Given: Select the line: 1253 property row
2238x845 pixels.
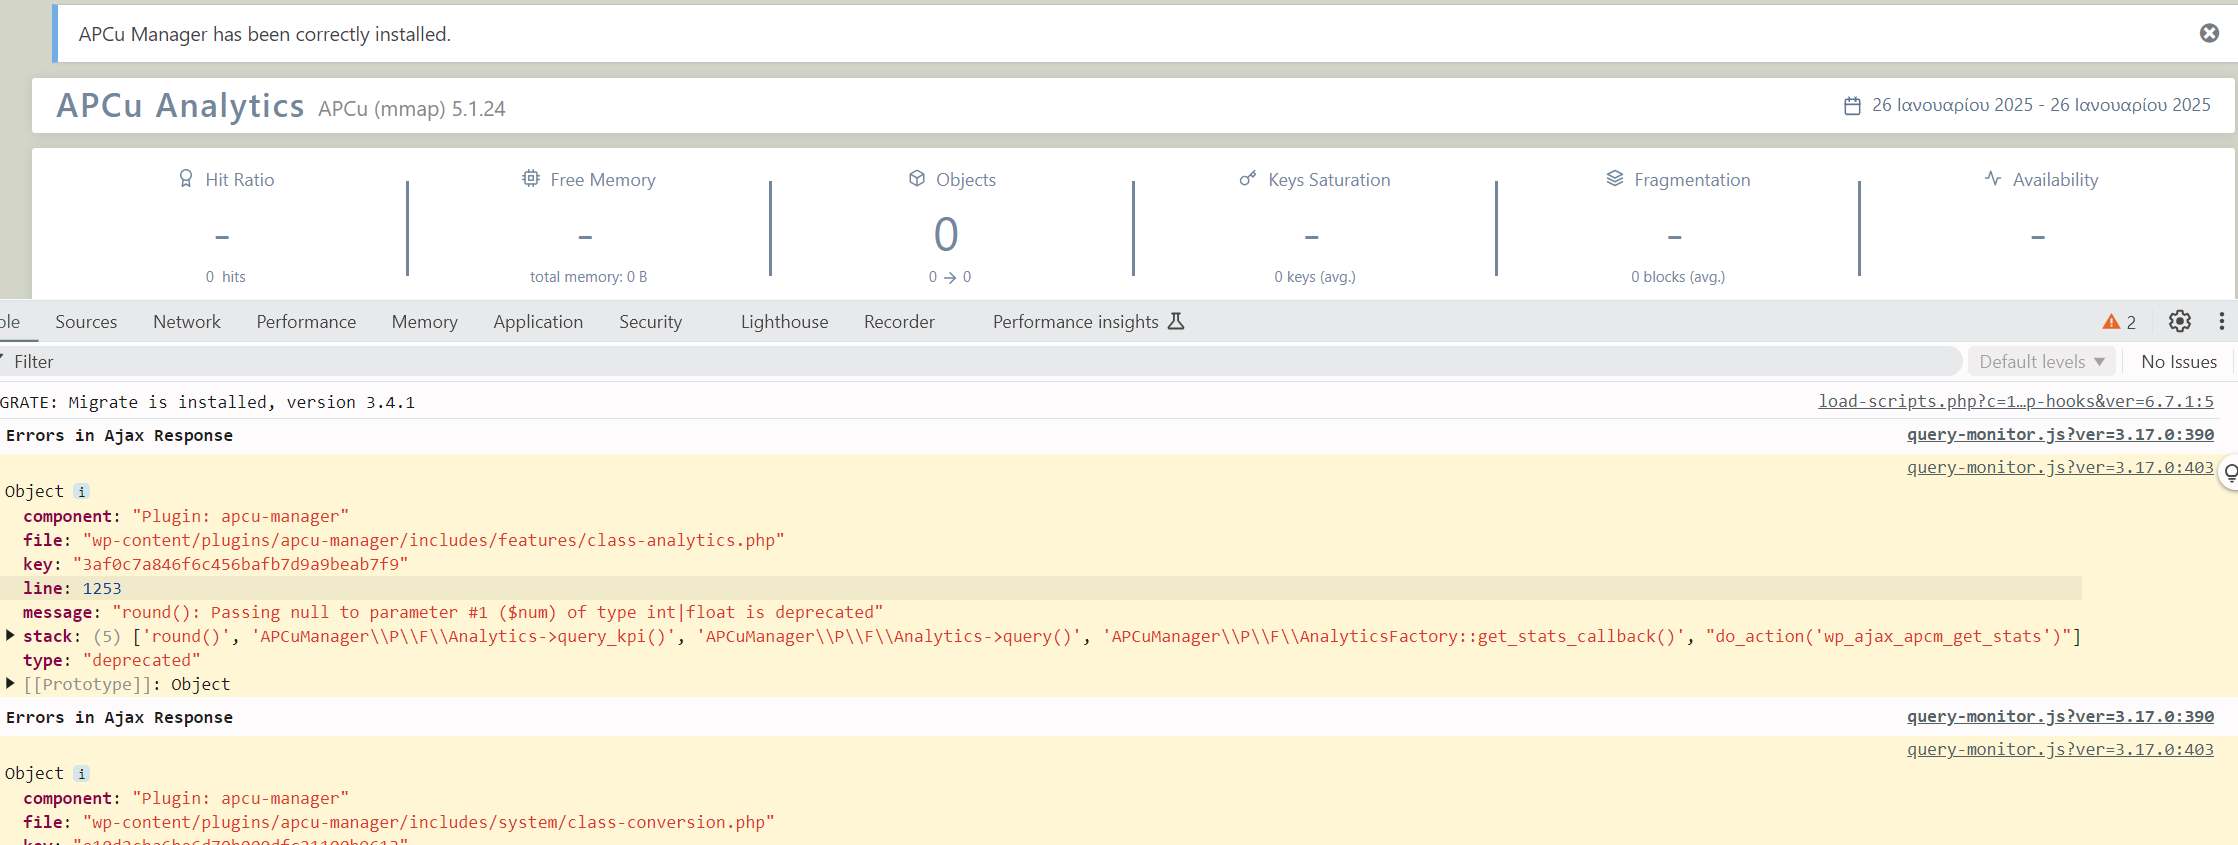Looking at the screenshot, I should click(1041, 588).
